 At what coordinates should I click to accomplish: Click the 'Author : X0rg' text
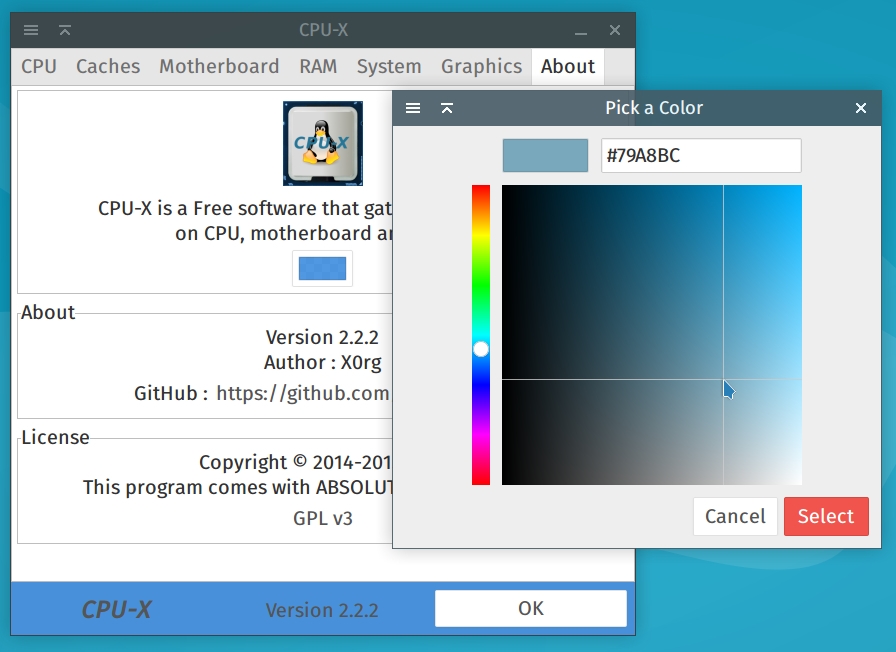[323, 362]
